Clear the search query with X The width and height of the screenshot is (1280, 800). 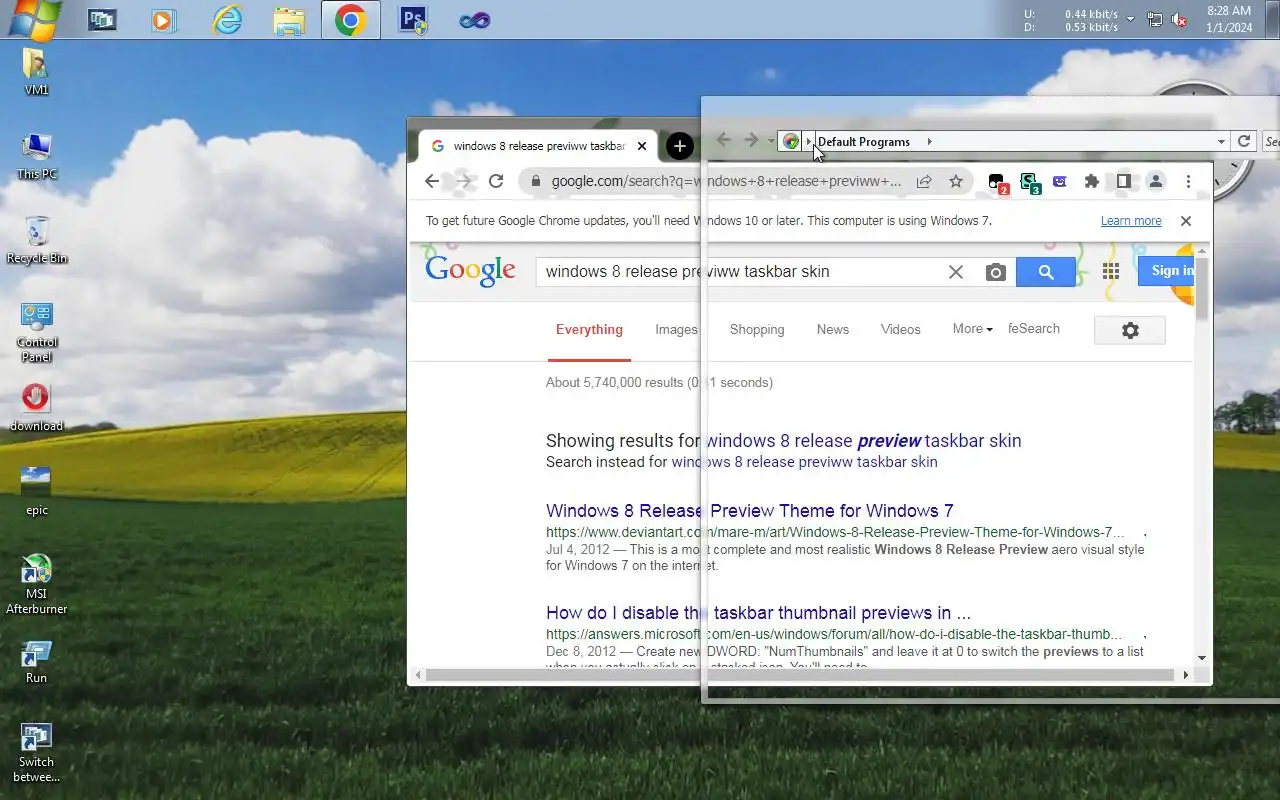[956, 272]
